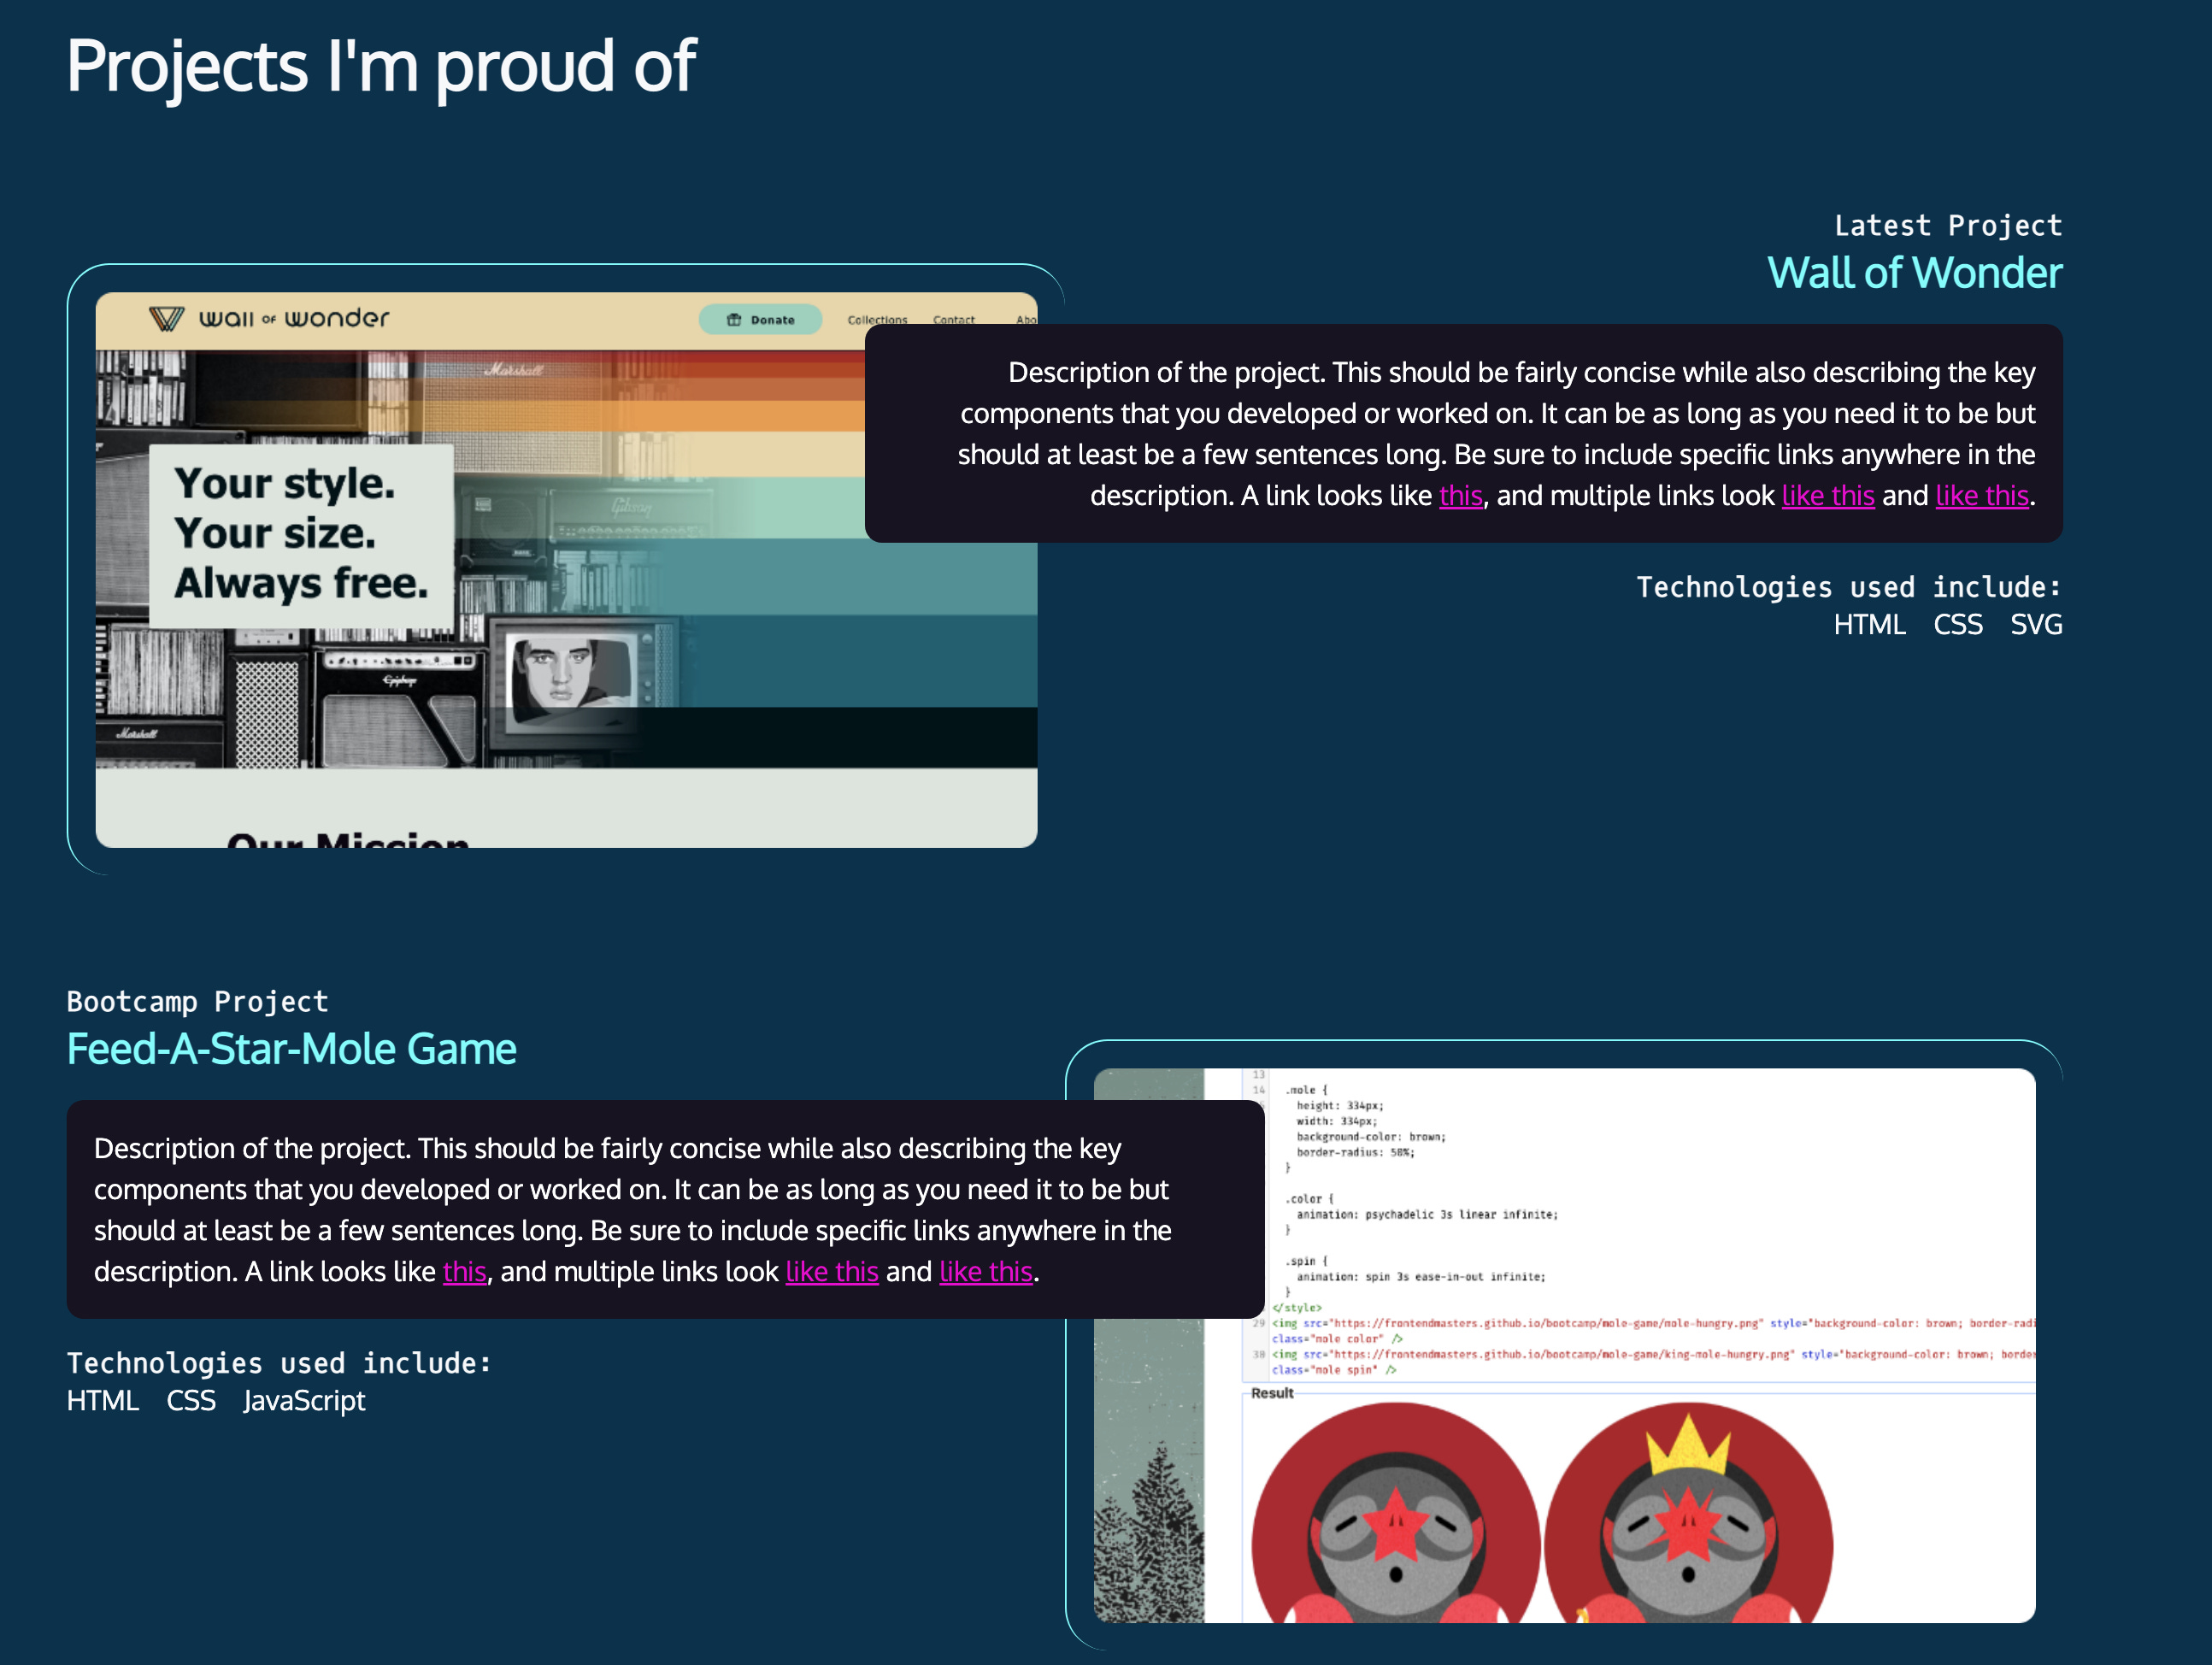Image resolution: width=2212 pixels, height=1665 pixels.
Task: Click the Donate button in the screenshot
Action: coord(762,319)
